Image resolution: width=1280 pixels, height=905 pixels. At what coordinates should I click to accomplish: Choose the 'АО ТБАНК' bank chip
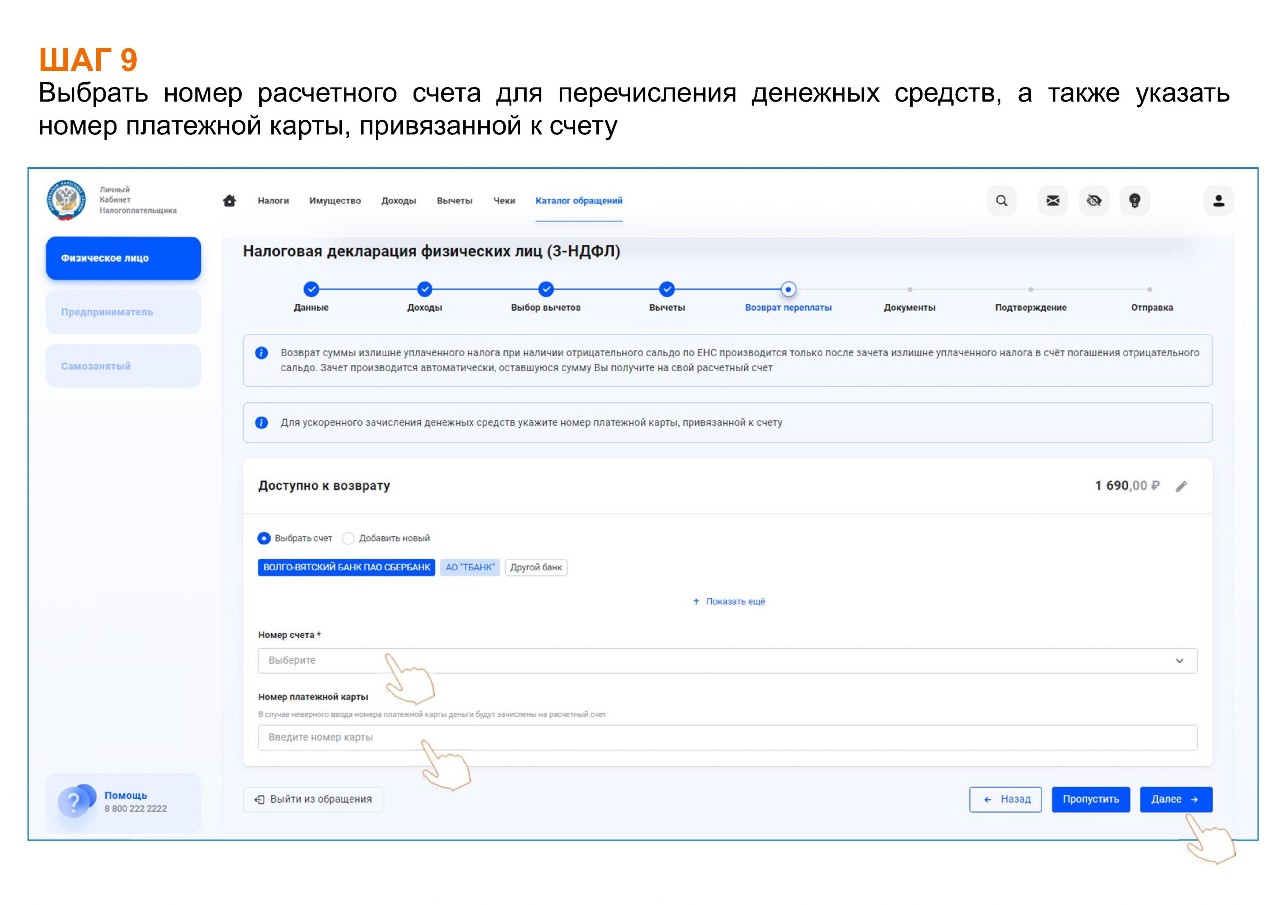point(469,567)
